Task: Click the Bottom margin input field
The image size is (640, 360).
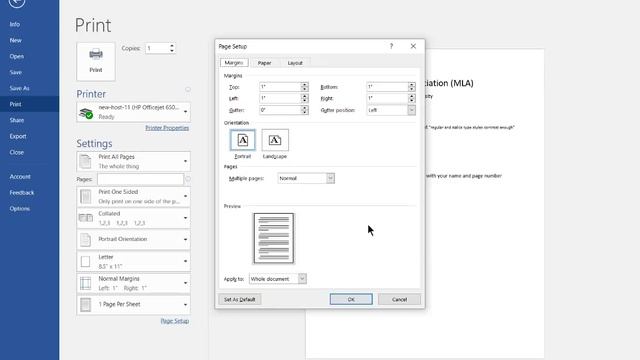Action: pos(387,87)
